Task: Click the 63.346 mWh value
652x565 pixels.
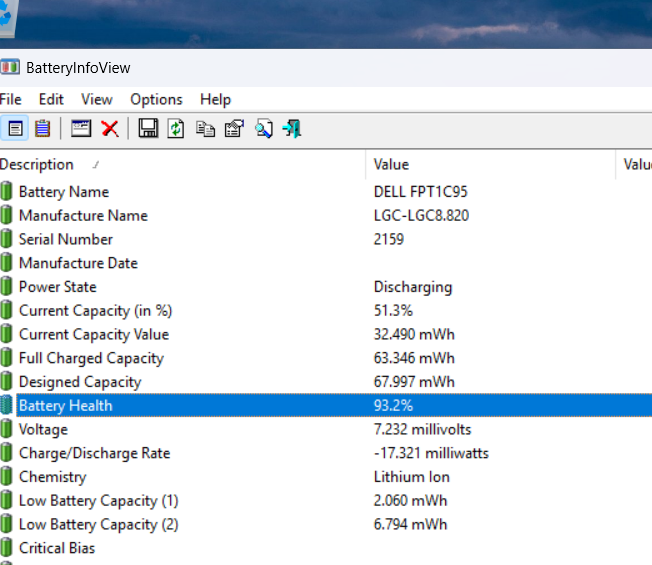Action: click(414, 358)
